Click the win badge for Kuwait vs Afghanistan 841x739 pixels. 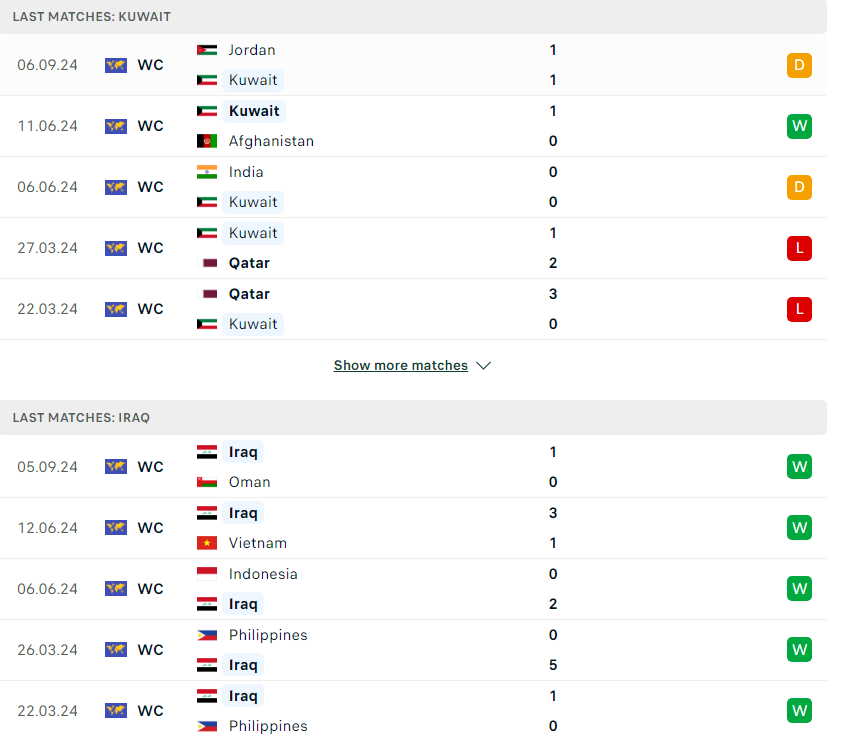pos(799,126)
